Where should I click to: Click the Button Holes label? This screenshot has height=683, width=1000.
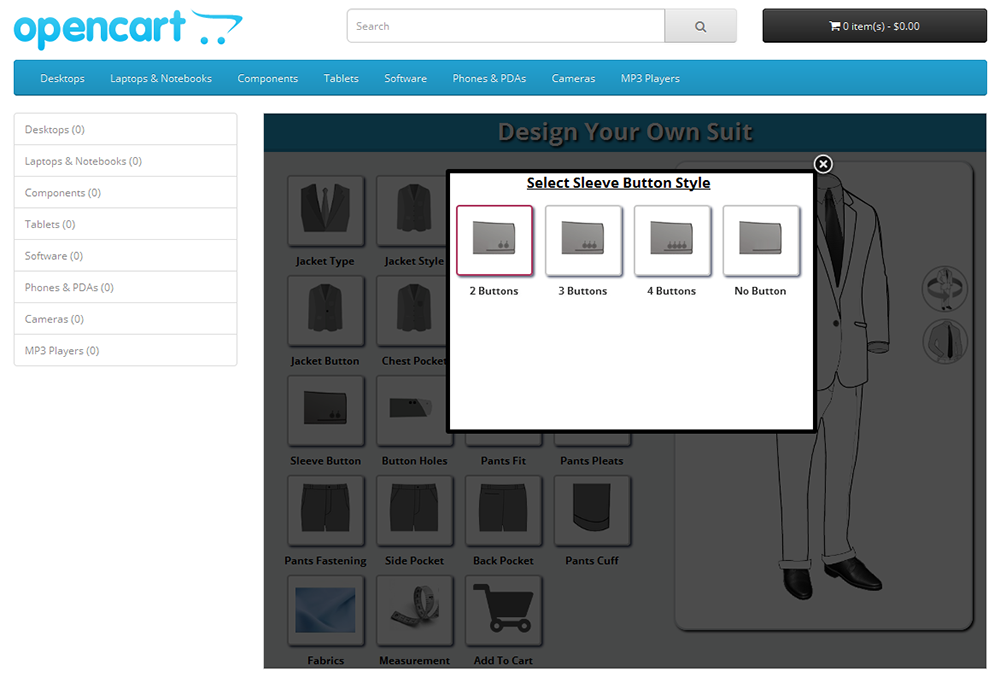pos(415,460)
